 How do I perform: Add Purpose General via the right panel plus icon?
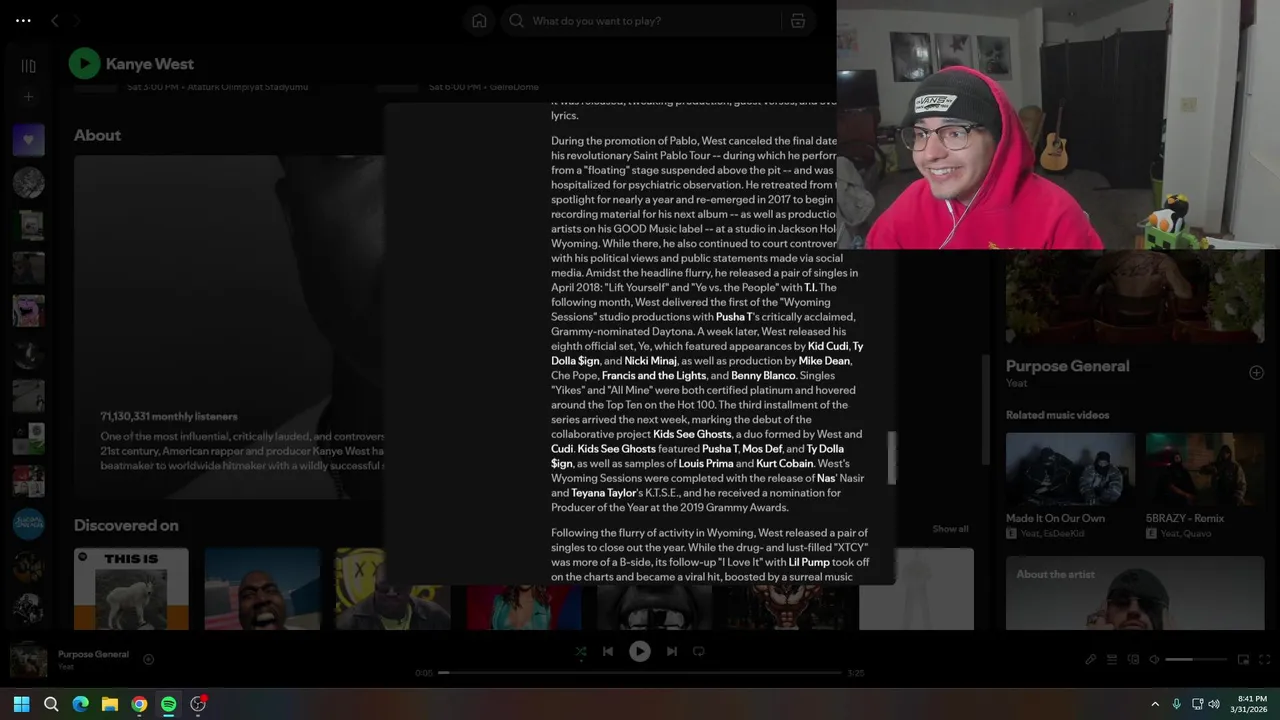coord(1256,372)
